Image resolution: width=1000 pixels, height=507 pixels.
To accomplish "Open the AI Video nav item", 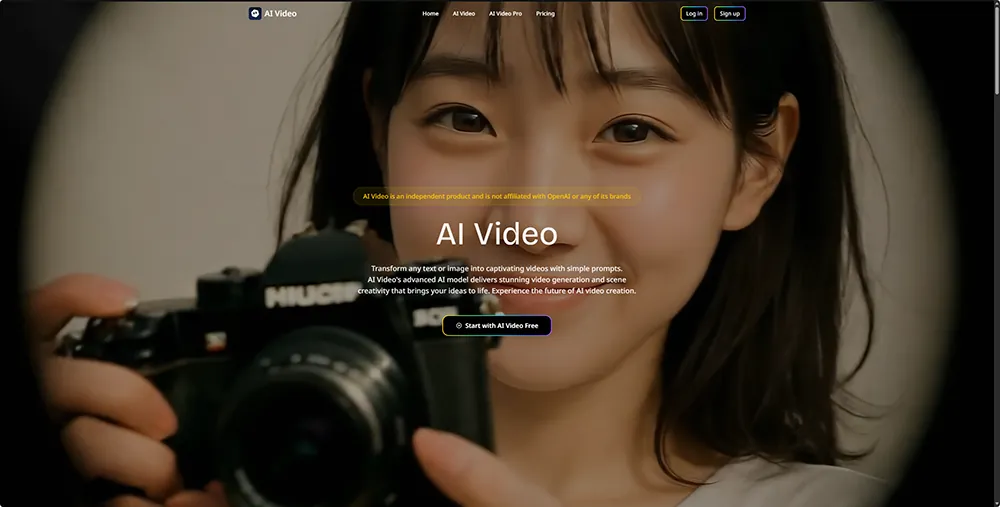I will click(464, 13).
